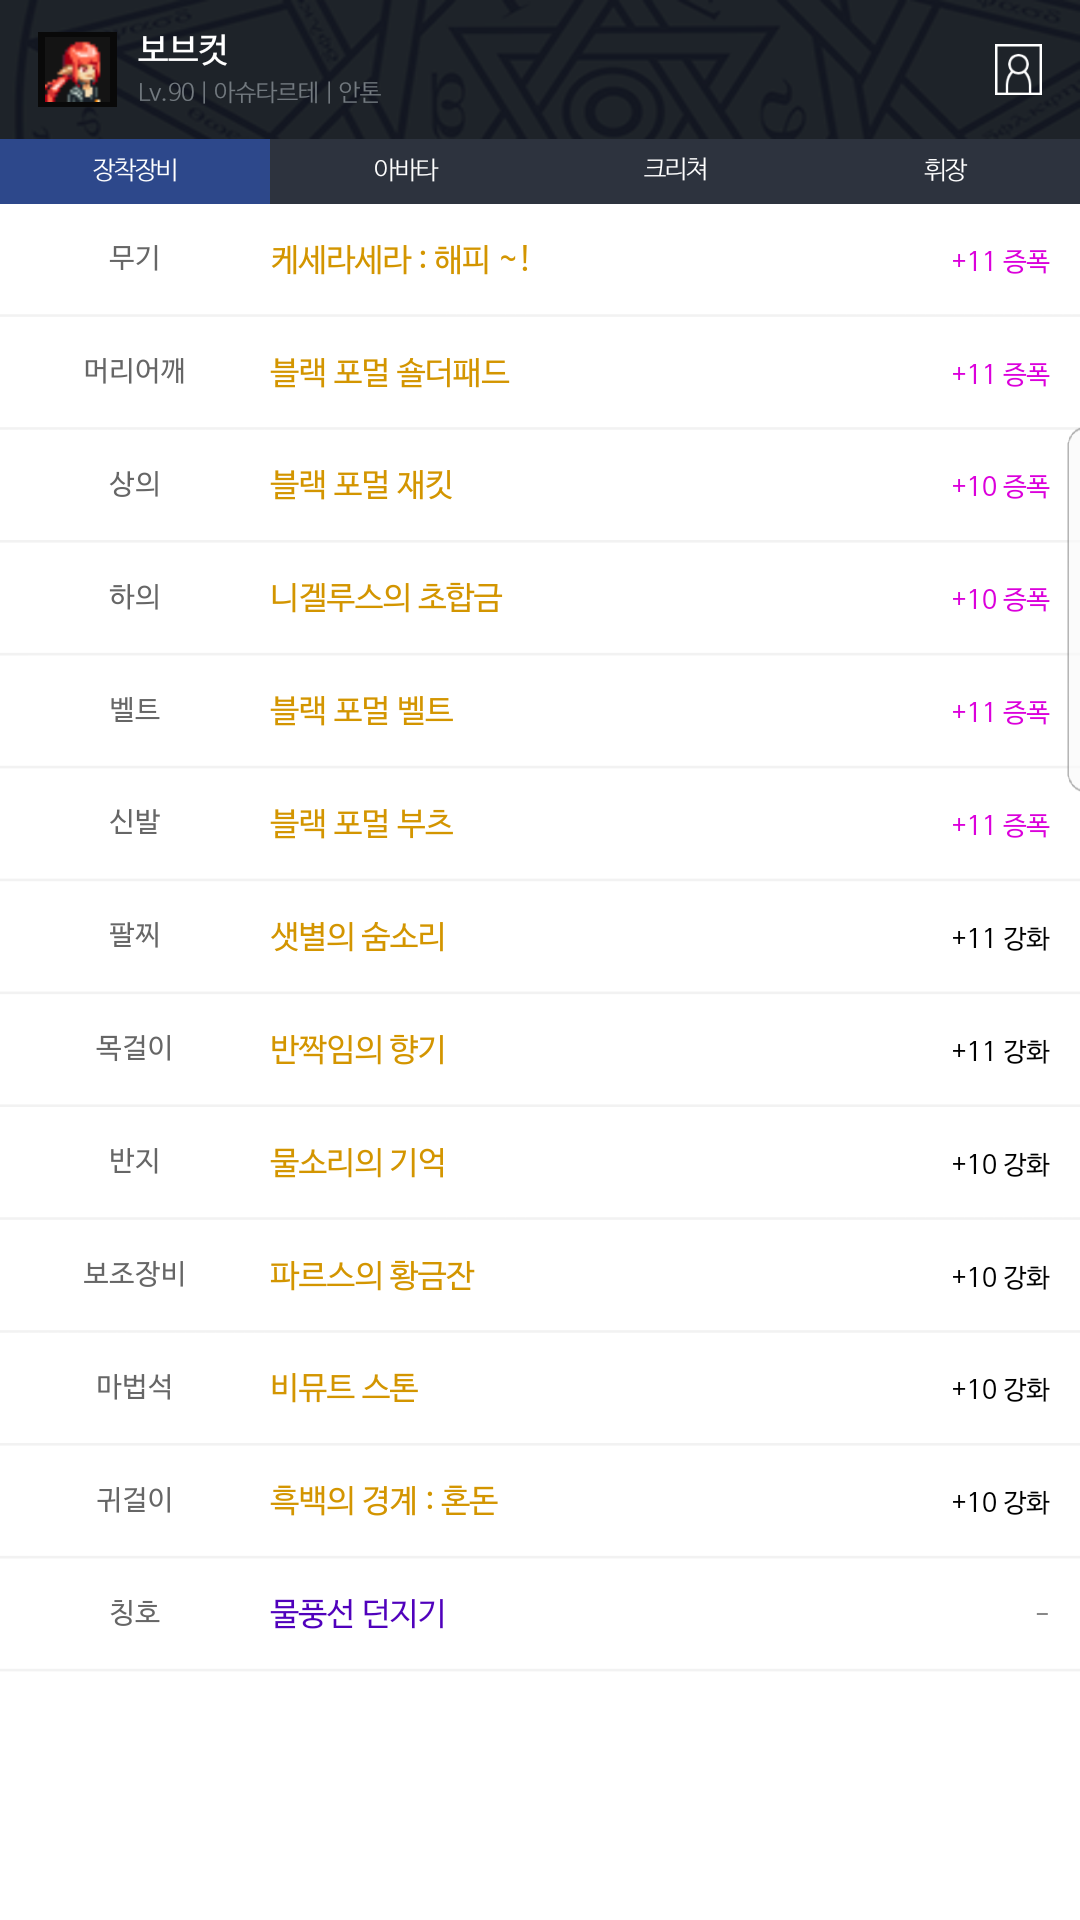Click necklace item 반짝임의 향기

pyautogui.click(x=357, y=1050)
